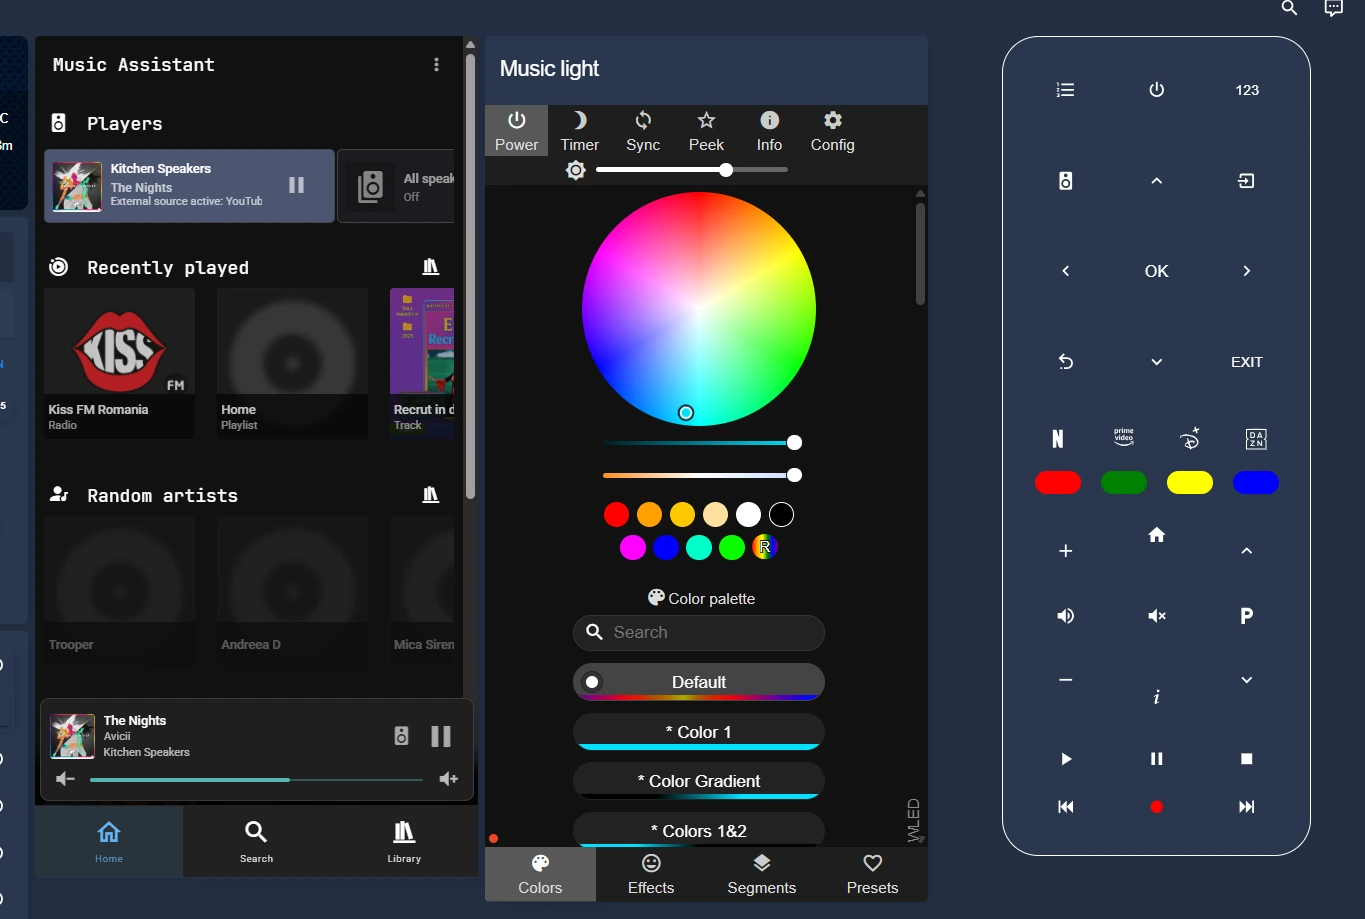
Task: Select the * Color 1 palette
Action: click(x=699, y=732)
